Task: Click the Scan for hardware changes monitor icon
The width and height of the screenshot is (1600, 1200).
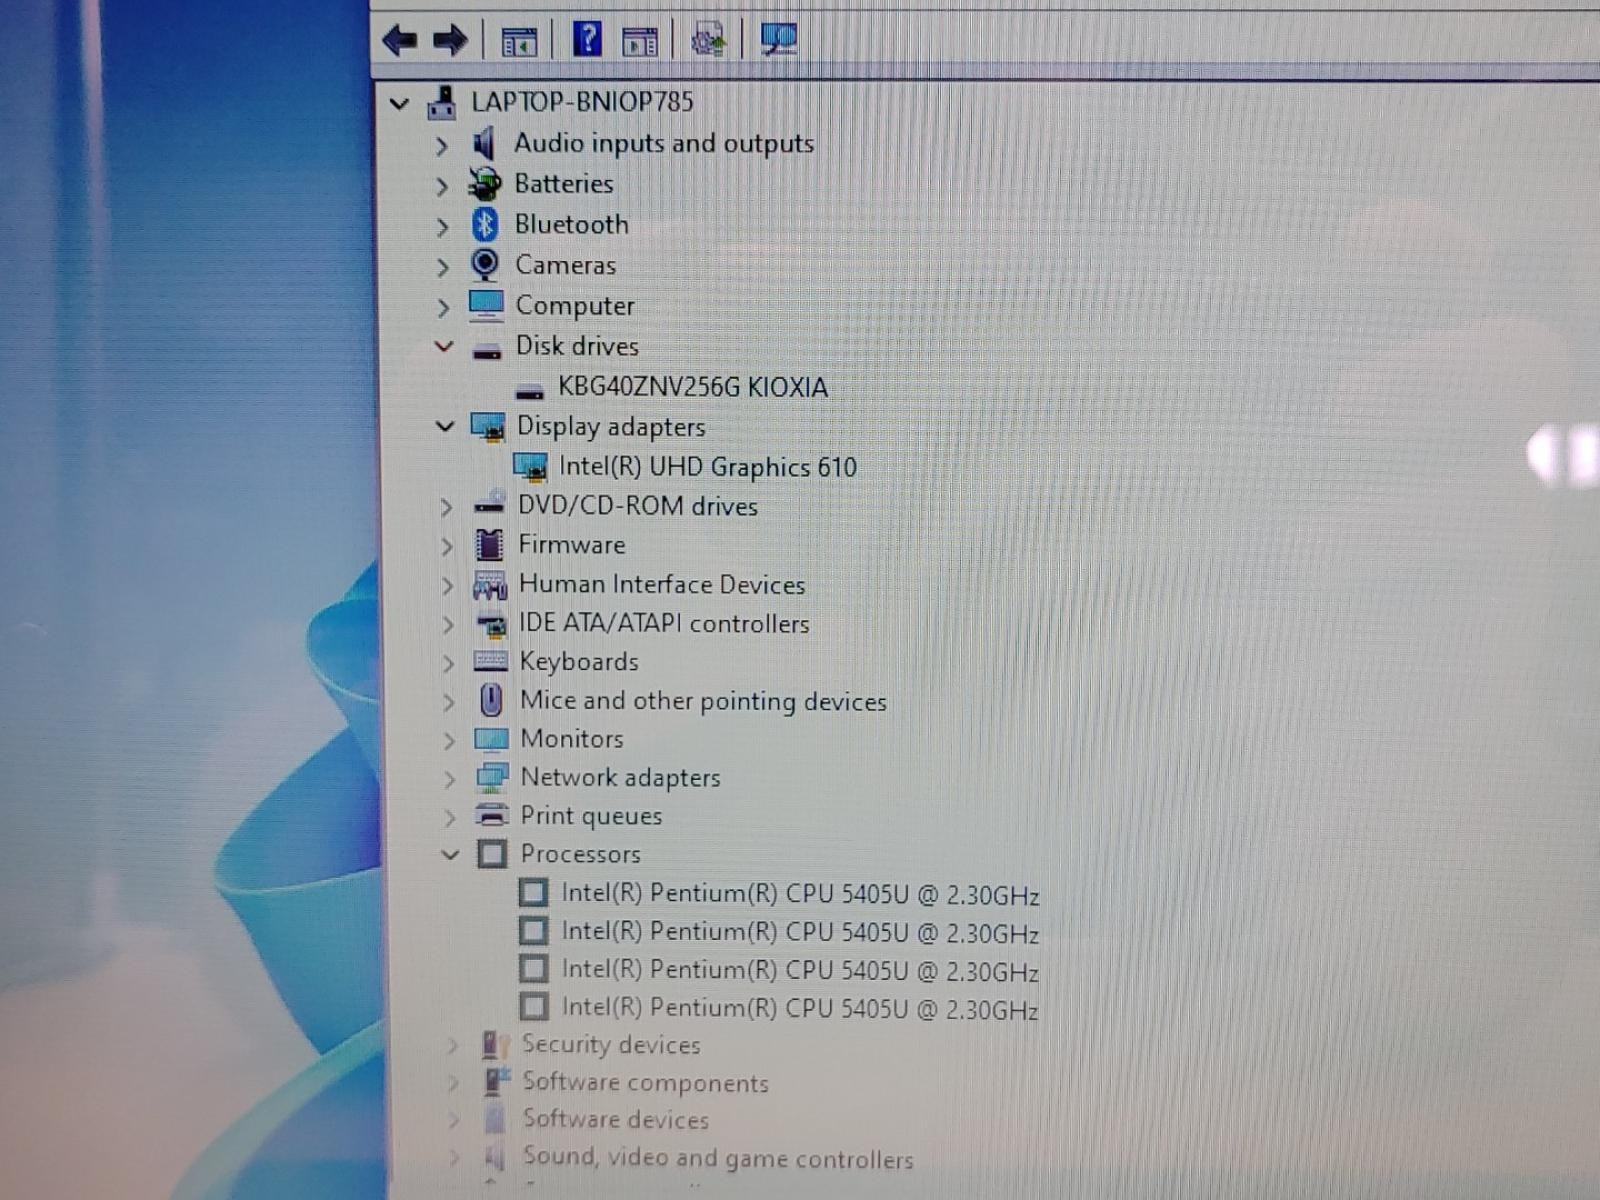Action: coord(778,40)
